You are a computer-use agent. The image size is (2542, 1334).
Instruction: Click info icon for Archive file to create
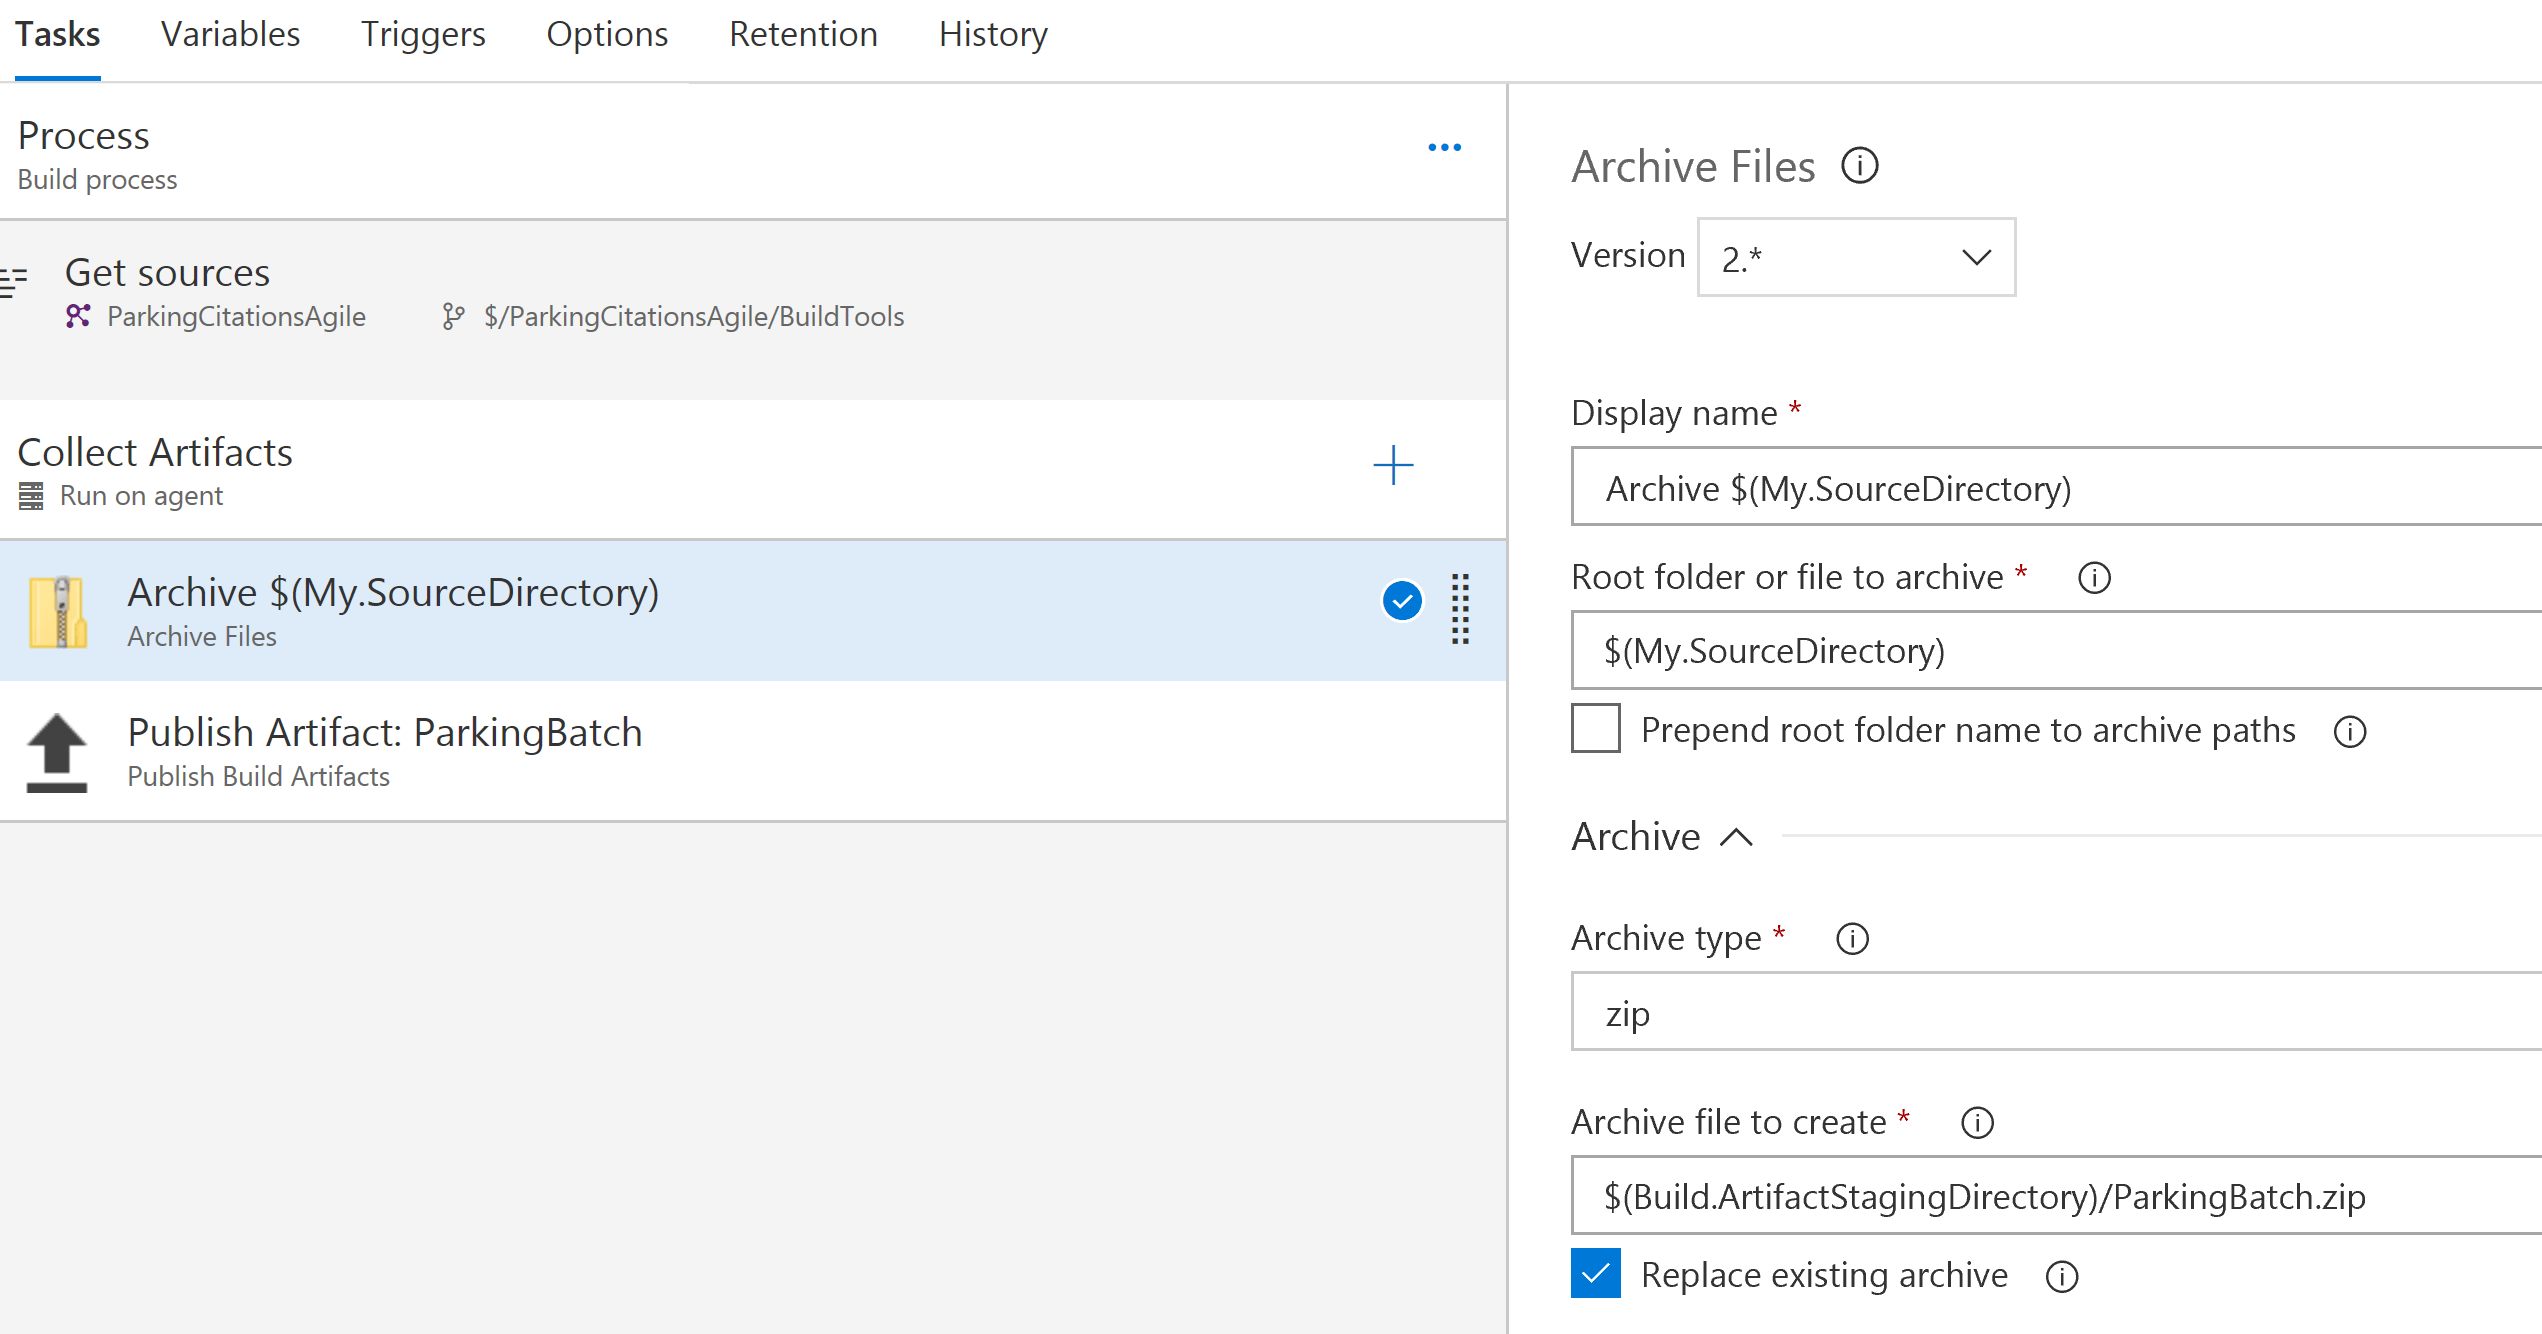point(1976,1123)
